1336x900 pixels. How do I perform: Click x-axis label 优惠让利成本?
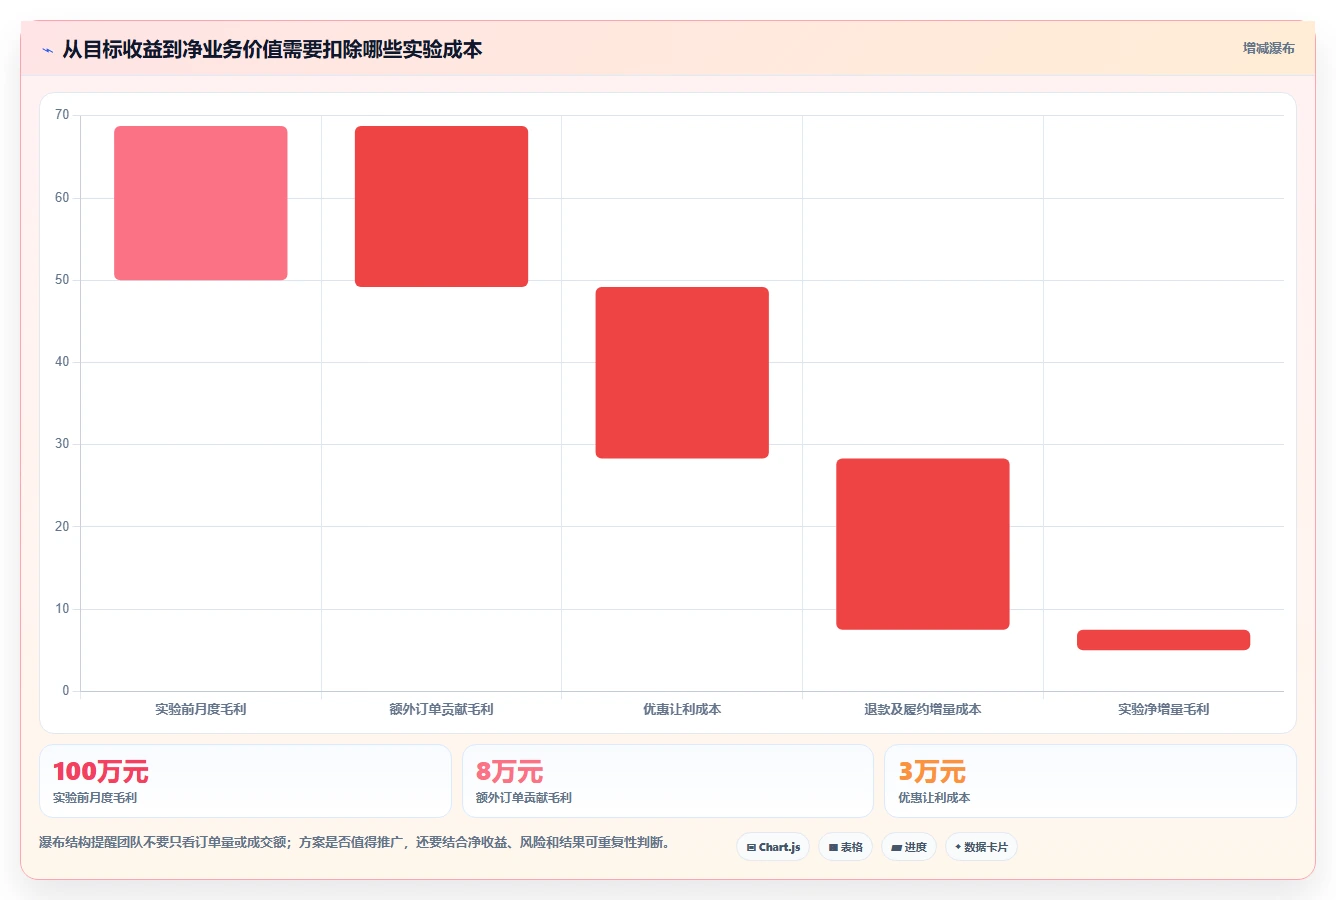[682, 709]
